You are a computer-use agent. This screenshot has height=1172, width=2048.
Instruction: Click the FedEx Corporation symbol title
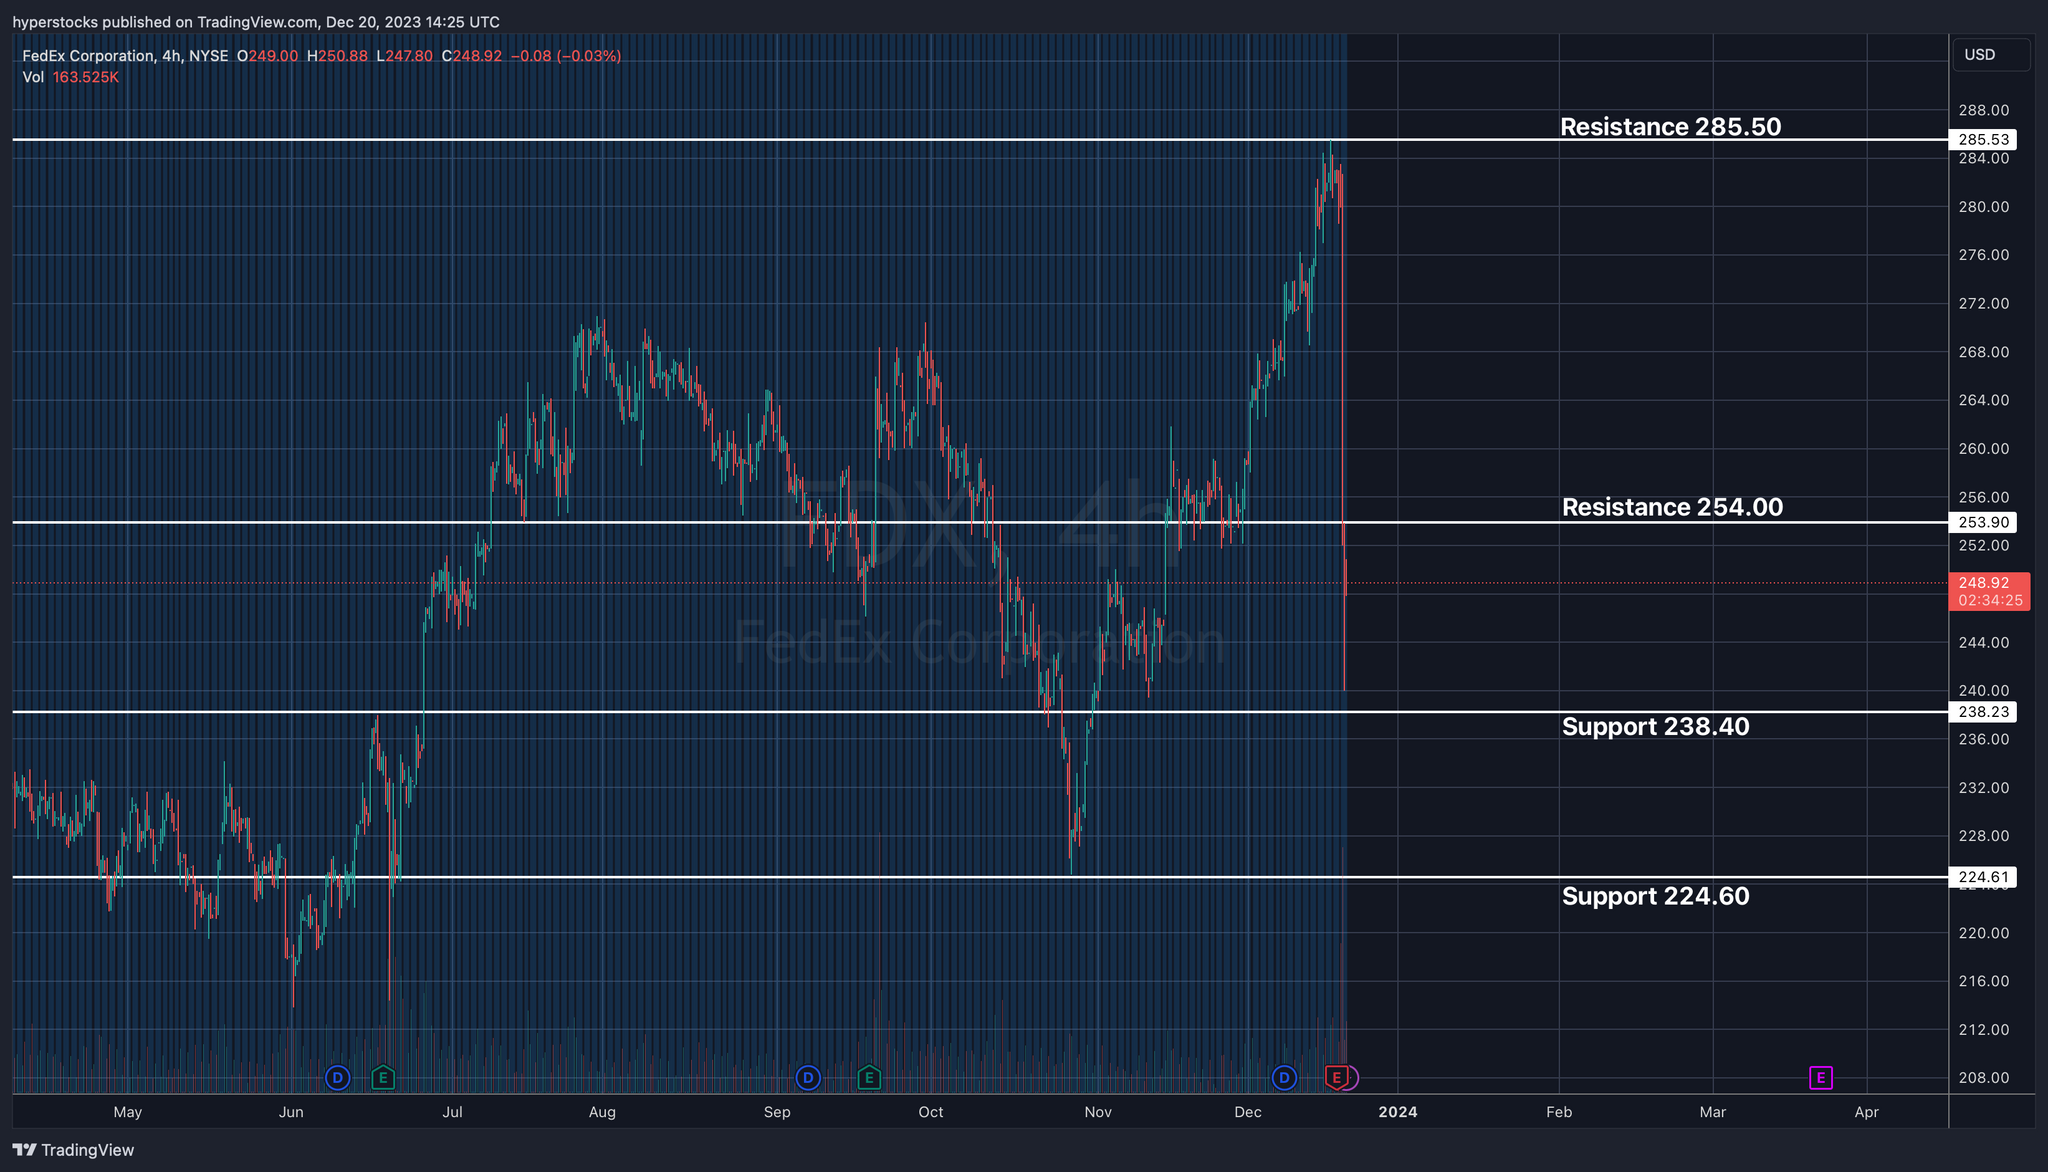[88, 56]
